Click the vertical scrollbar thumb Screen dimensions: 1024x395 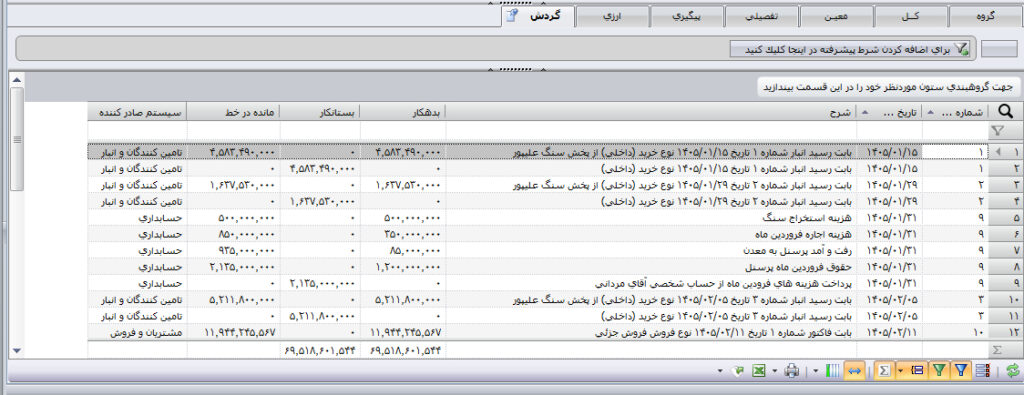(x=17, y=138)
